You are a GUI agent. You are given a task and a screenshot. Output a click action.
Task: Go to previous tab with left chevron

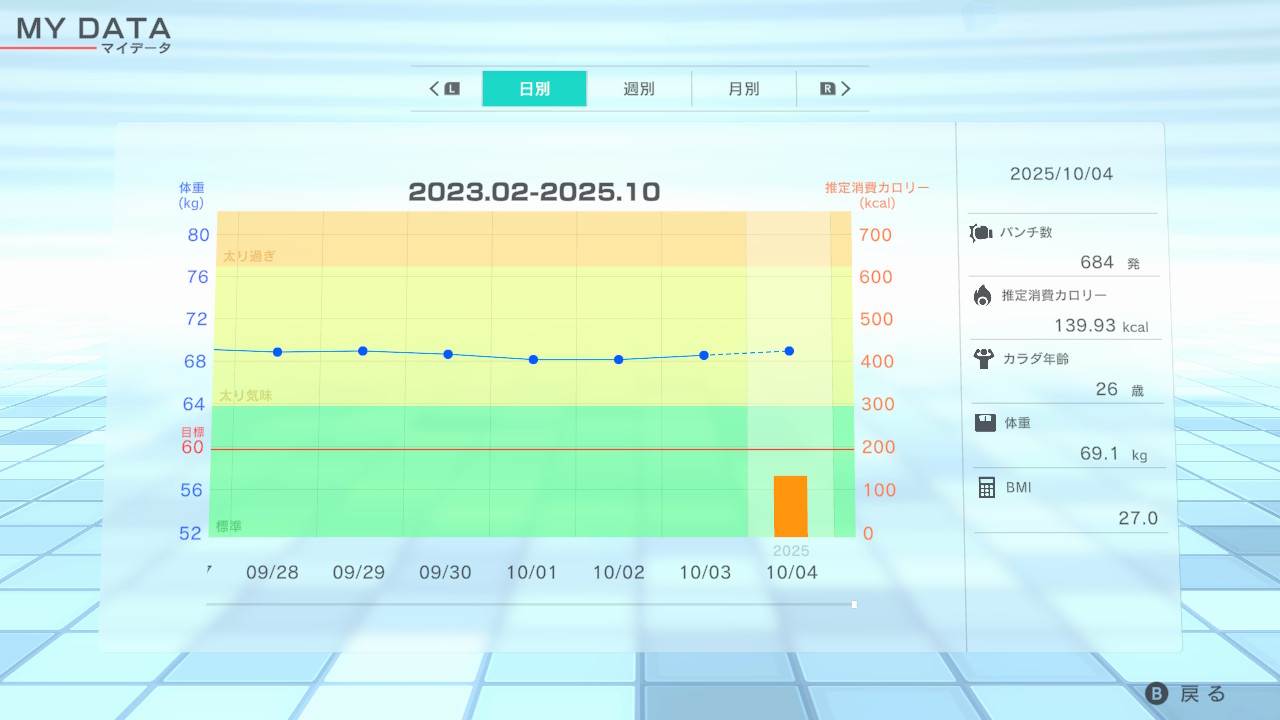point(435,89)
